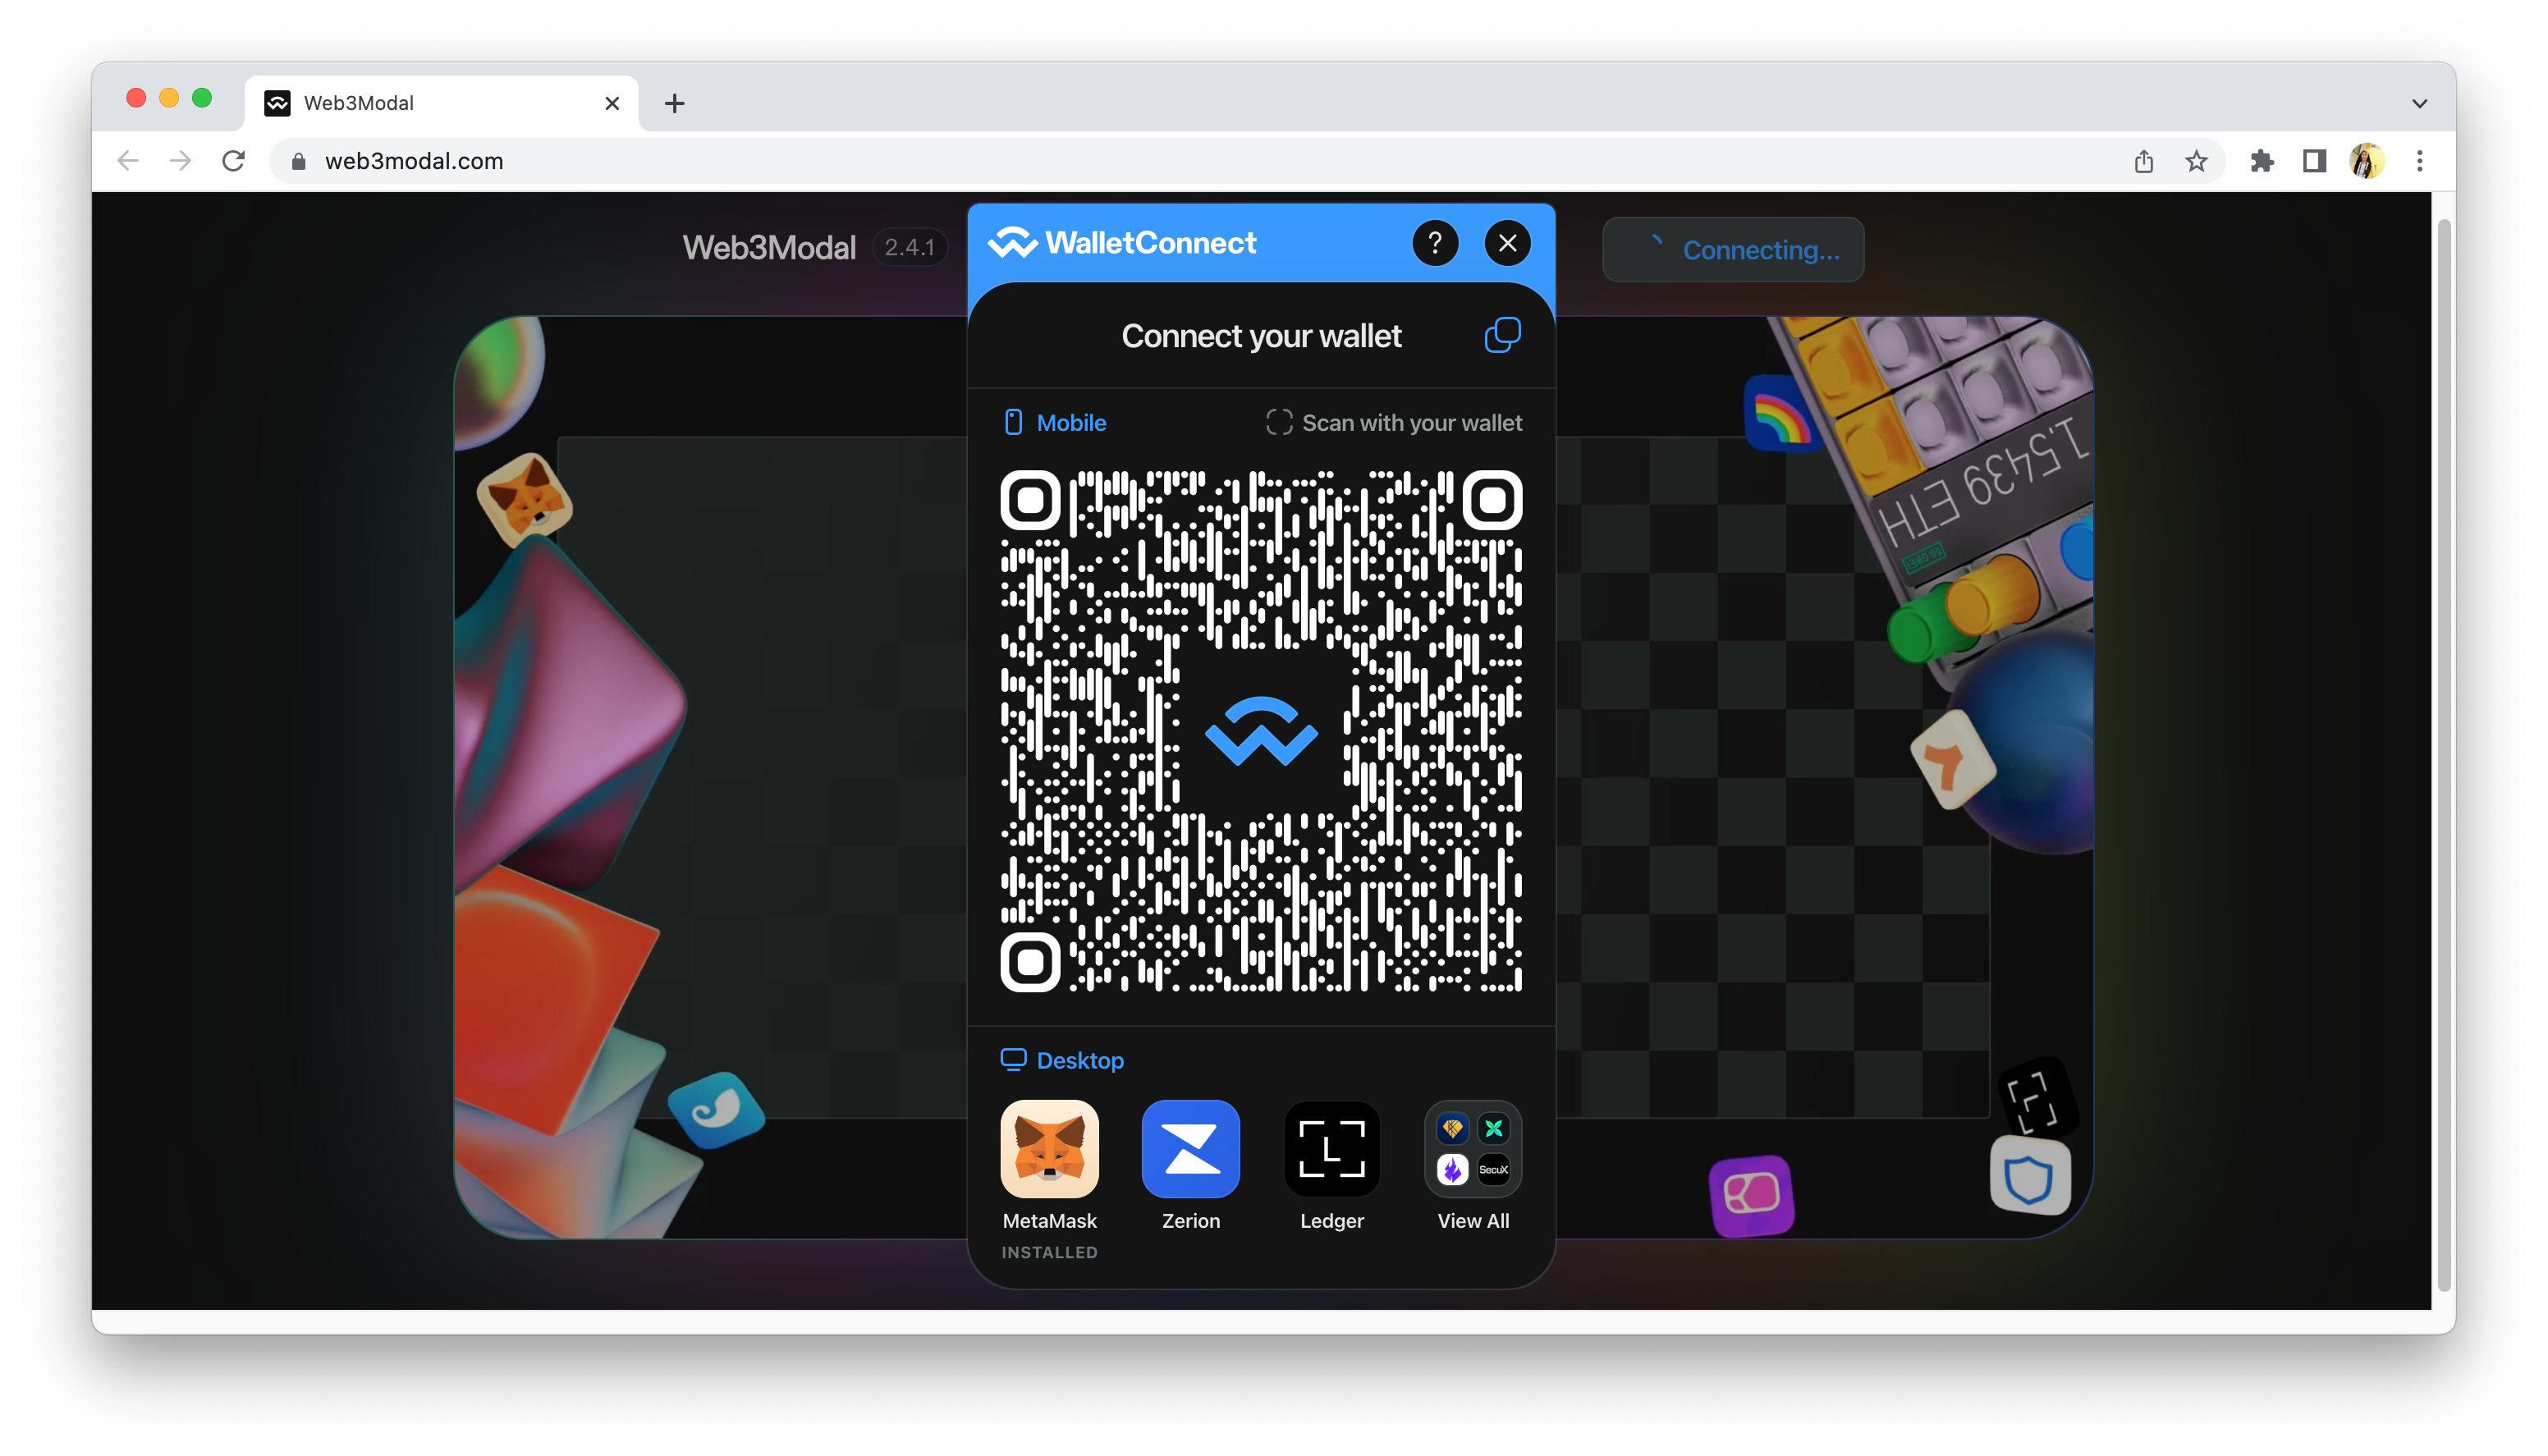The width and height of the screenshot is (2548, 1456).
Task: Pick the Ledger wallet icon
Action: point(1331,1149)
